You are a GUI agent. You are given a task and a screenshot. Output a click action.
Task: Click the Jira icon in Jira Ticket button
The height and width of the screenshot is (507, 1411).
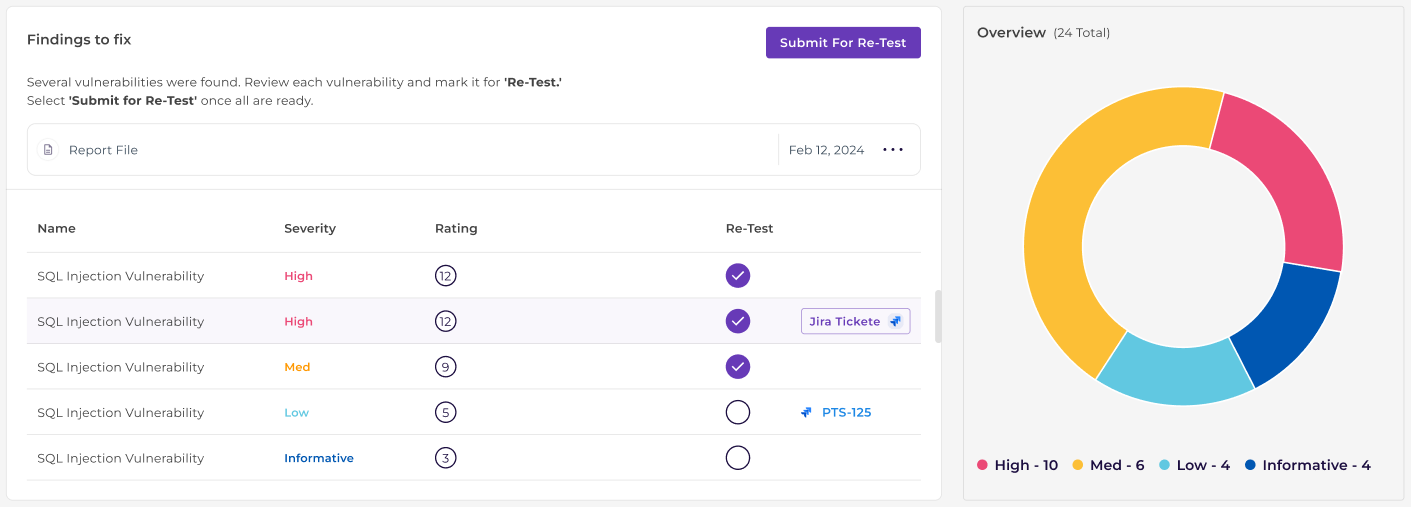tap(895, 322)
